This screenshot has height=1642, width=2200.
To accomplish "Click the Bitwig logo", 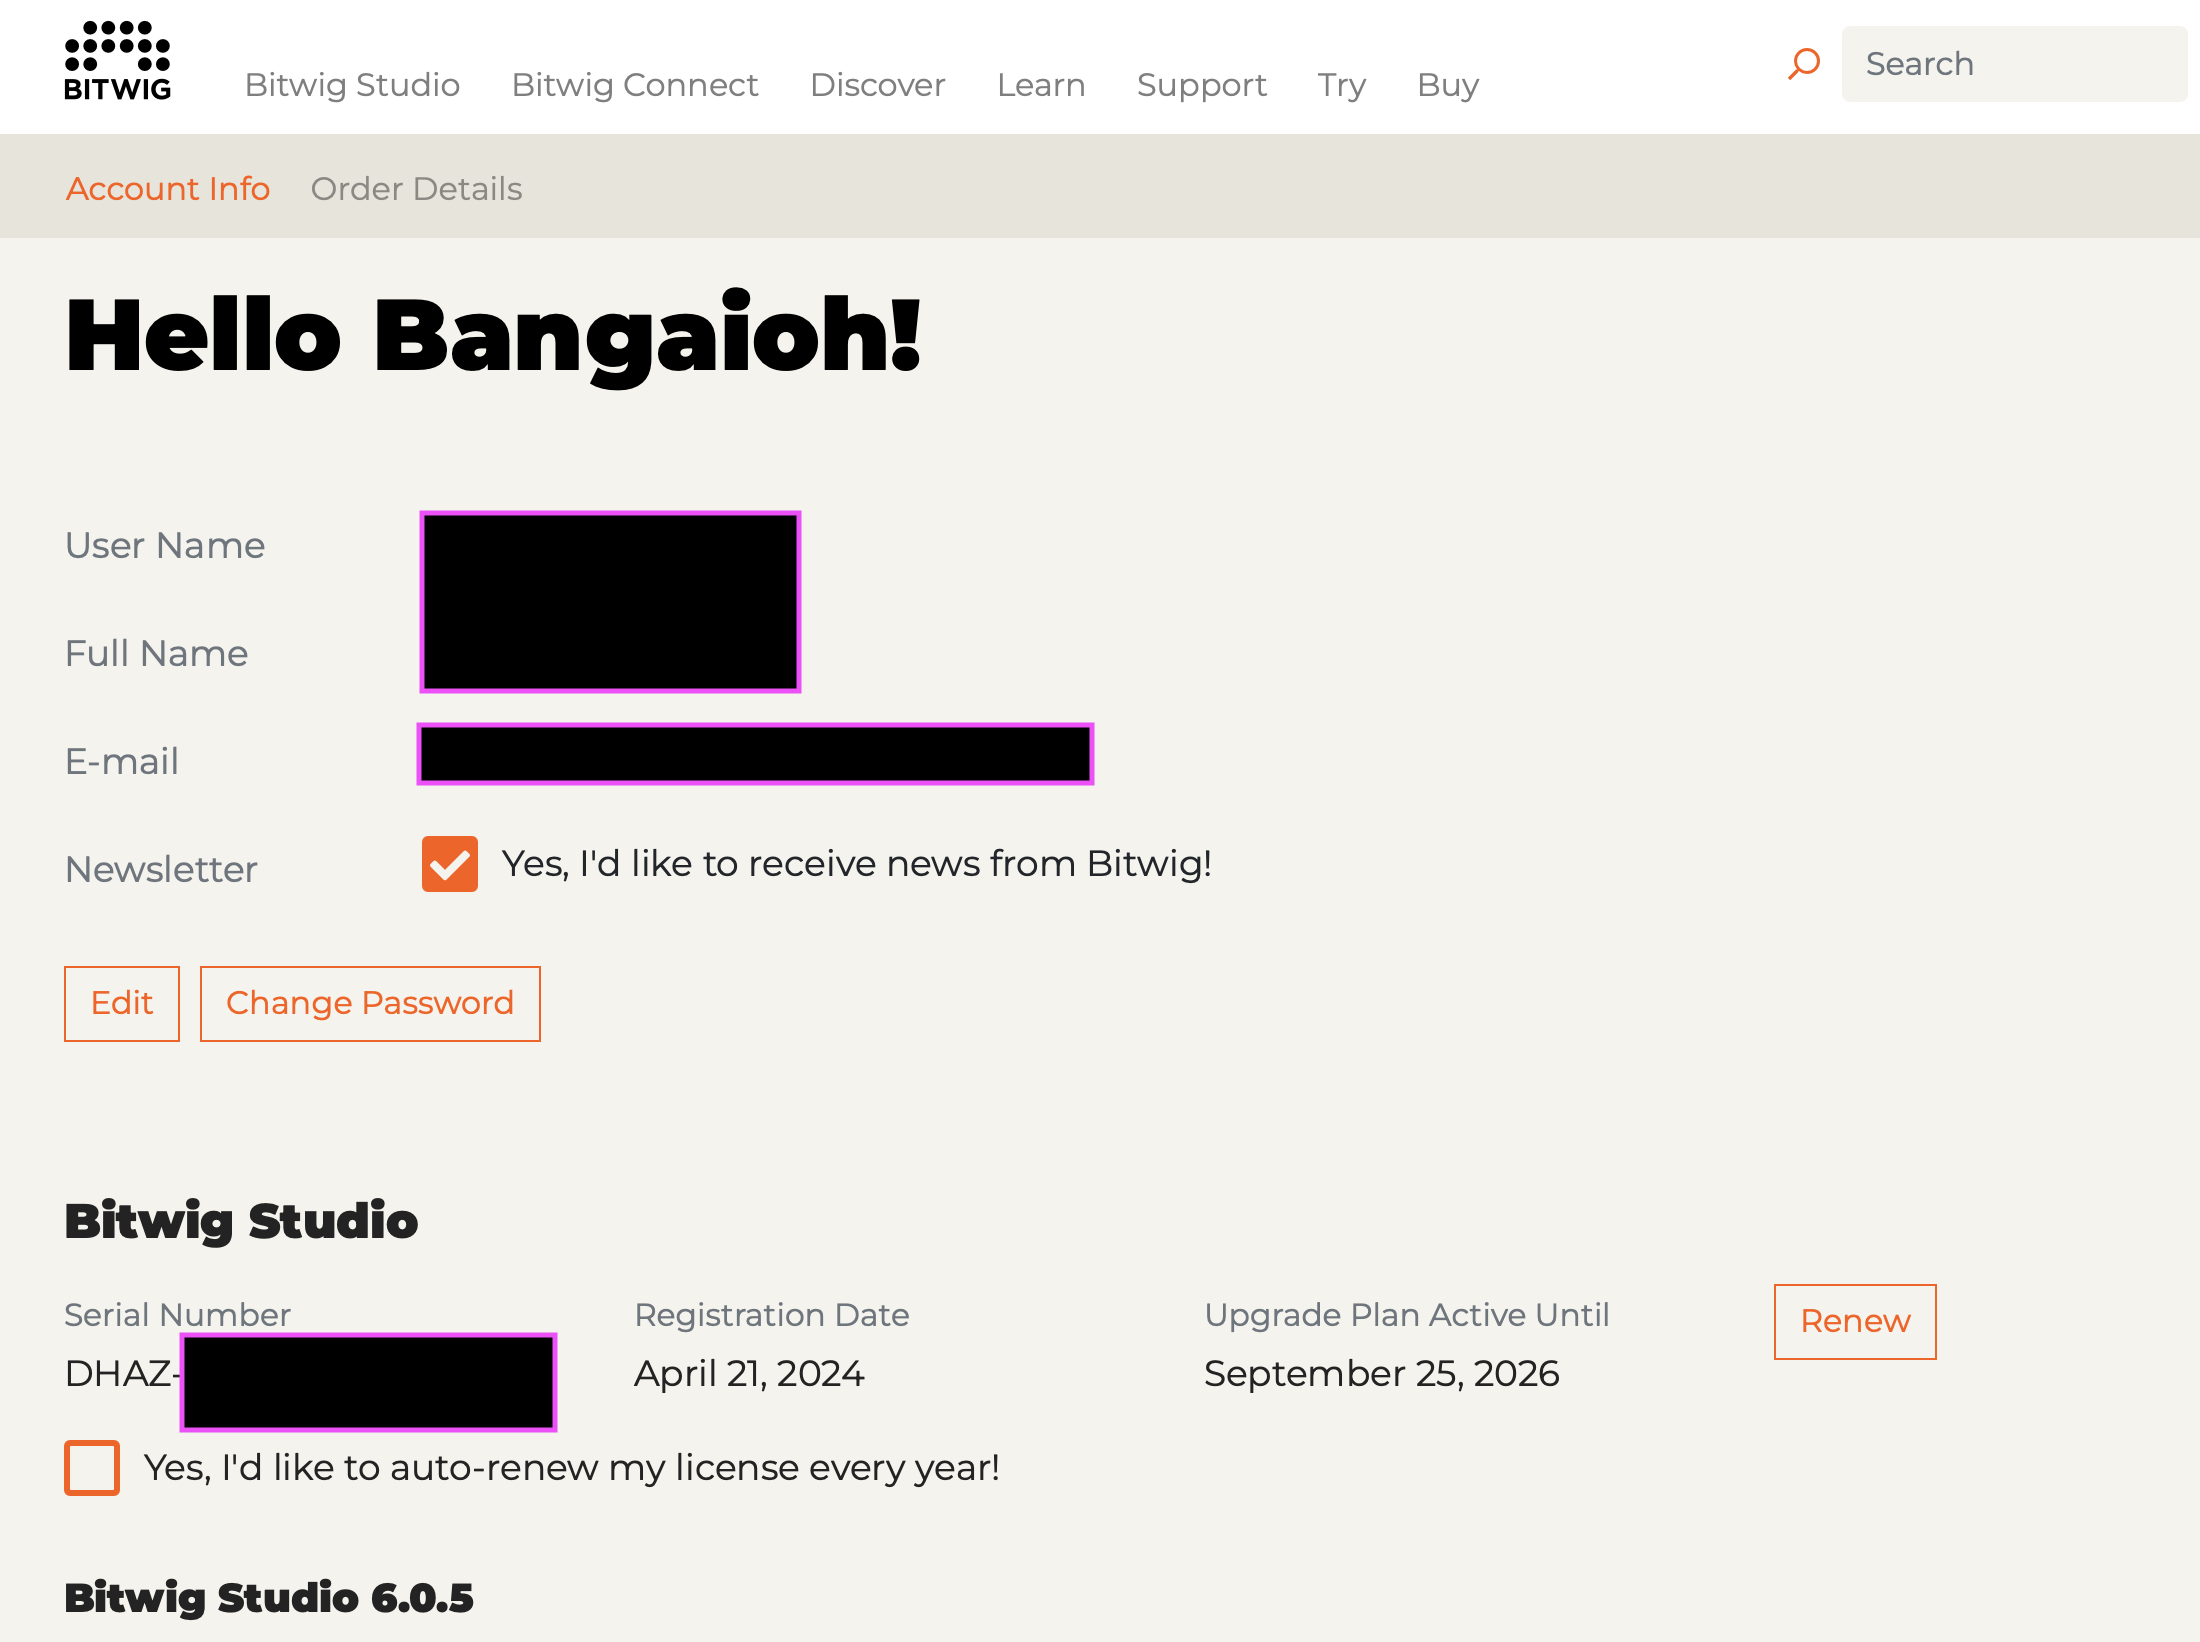I will [x=117, y=61].
